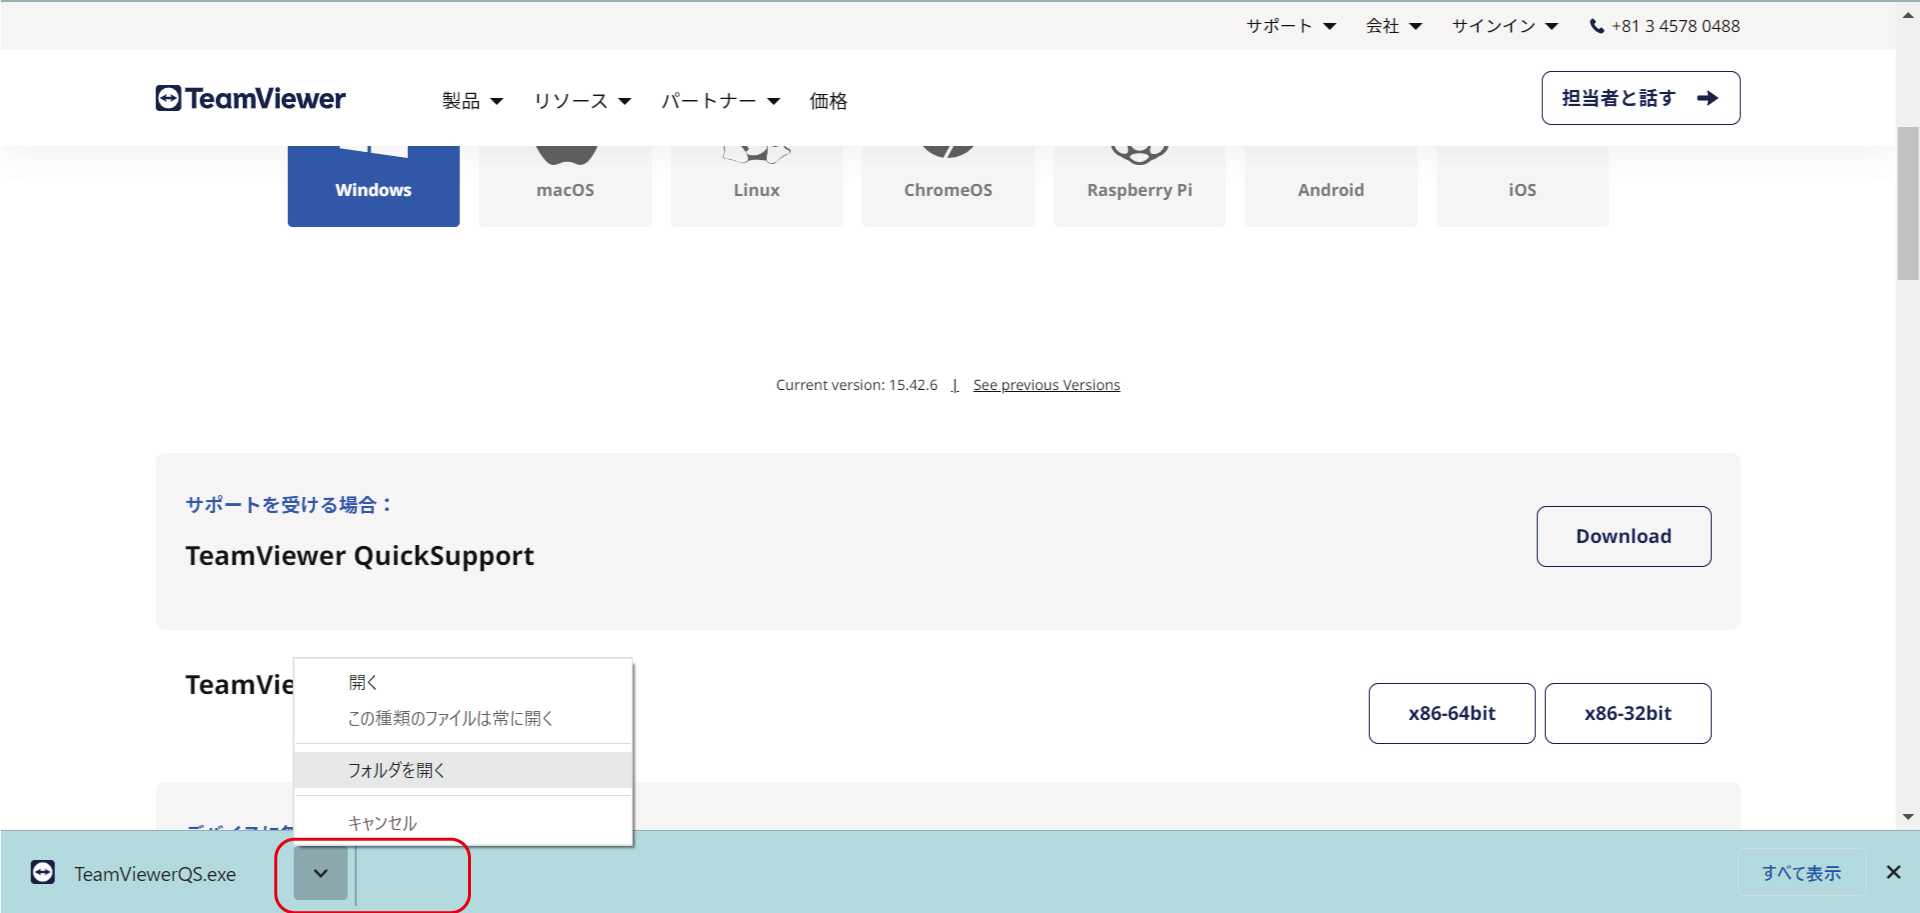Image resolution: width=1920 pixels, height=913 pixels.
Task: Click the TeamViewerQS.exe file icon in download bar
Action: pos(43,873)
